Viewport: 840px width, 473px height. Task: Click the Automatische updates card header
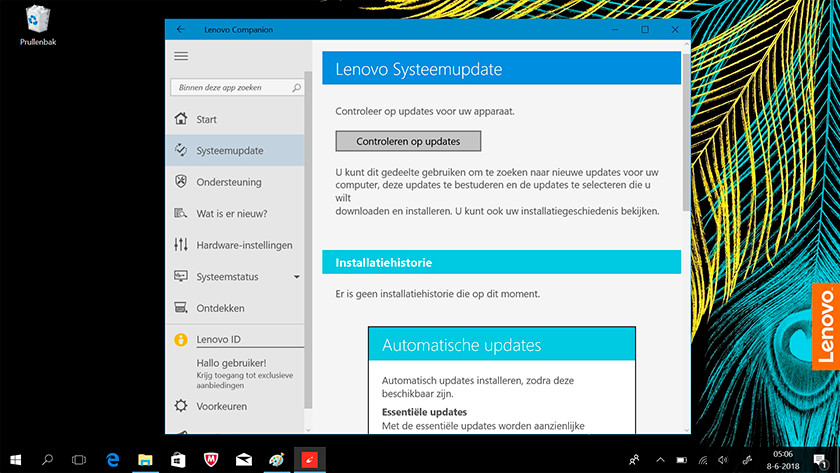(x=502, y=344)
